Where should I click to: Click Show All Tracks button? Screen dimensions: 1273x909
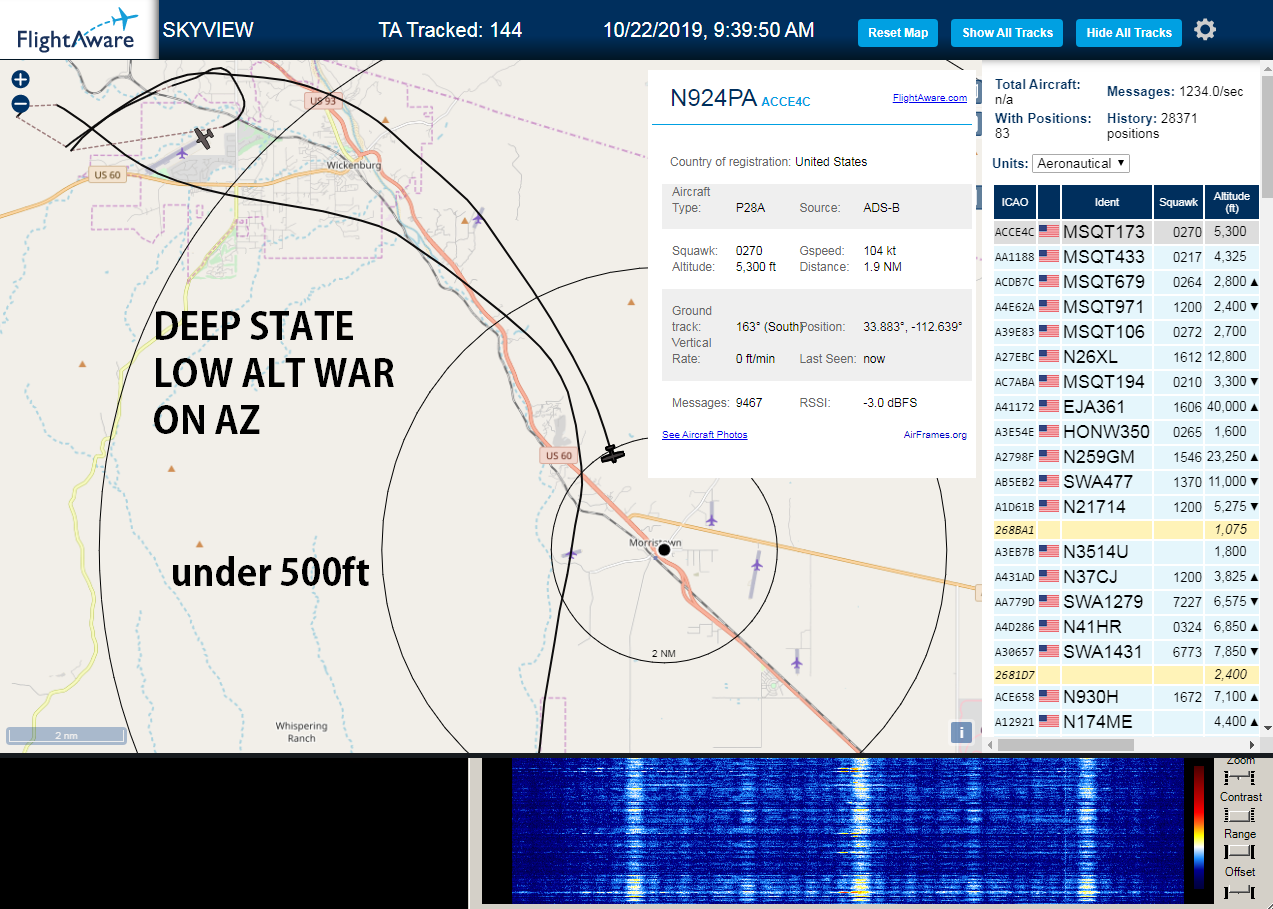coord(1007,33)
